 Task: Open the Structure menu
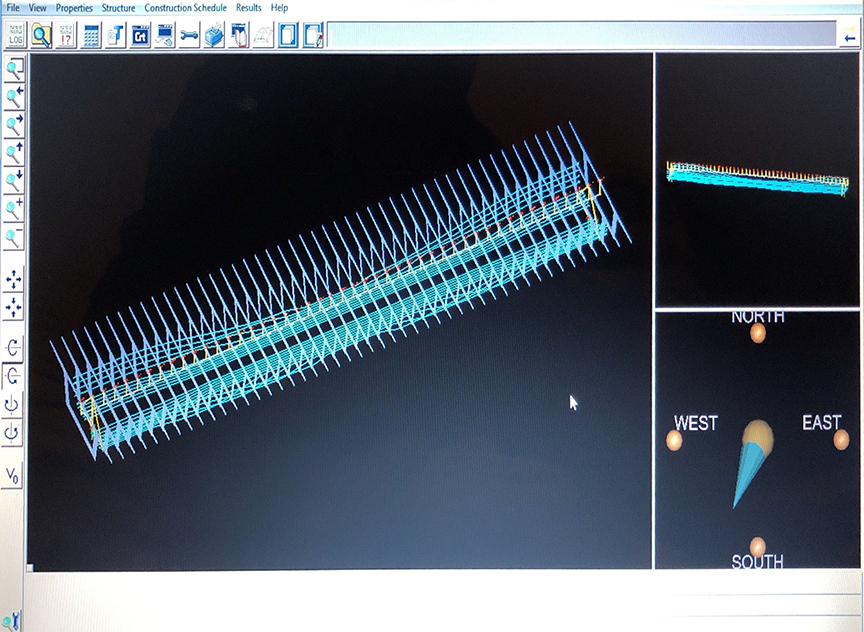point(118,7)
